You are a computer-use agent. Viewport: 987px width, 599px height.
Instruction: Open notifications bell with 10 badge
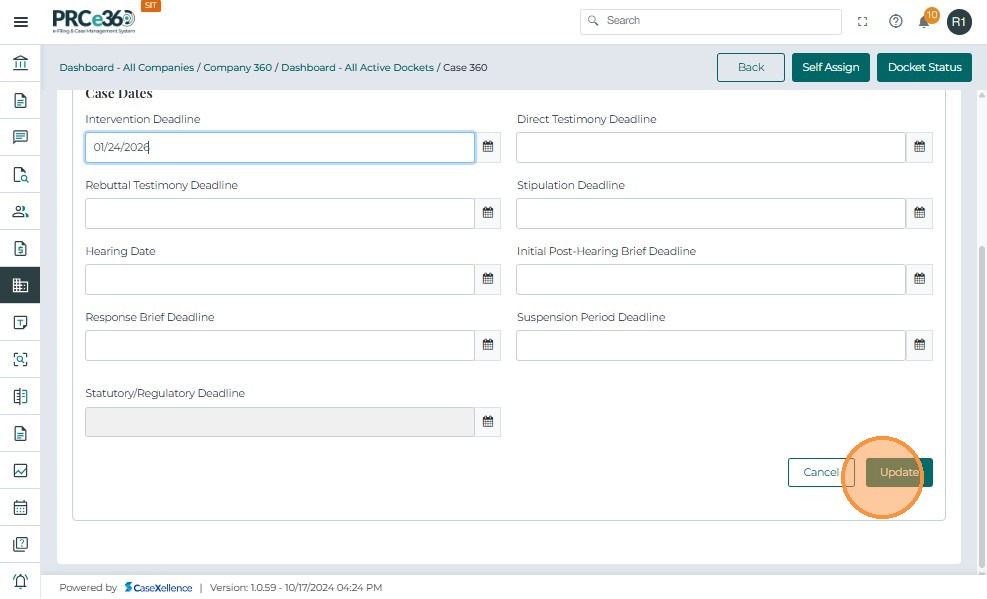(925, 21)
